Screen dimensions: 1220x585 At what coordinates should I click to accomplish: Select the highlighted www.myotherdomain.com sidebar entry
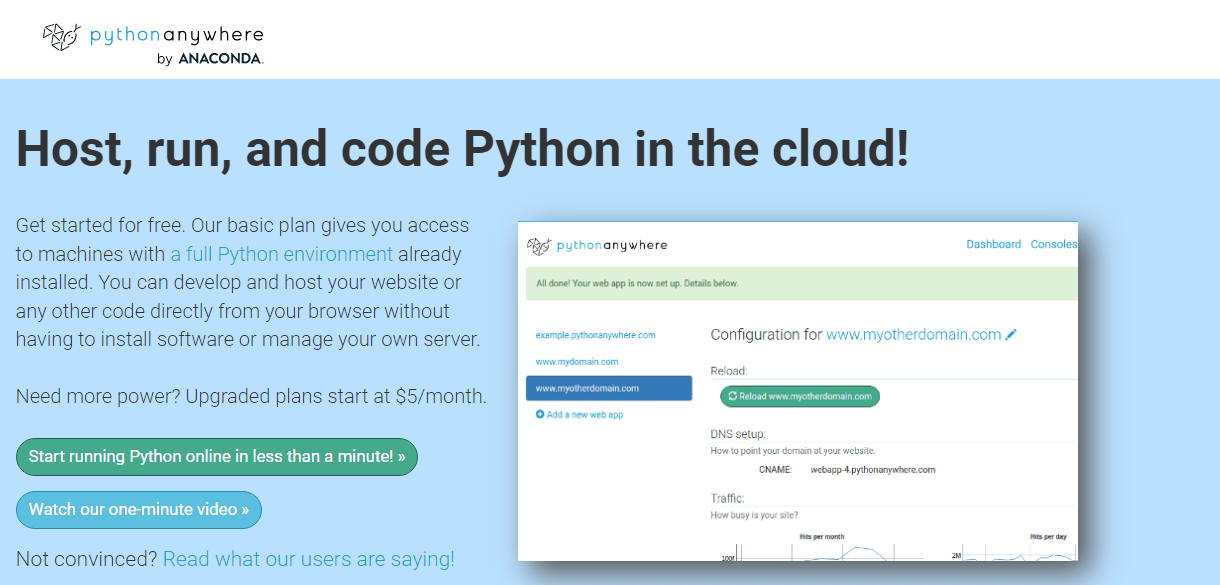coord(608,388)
